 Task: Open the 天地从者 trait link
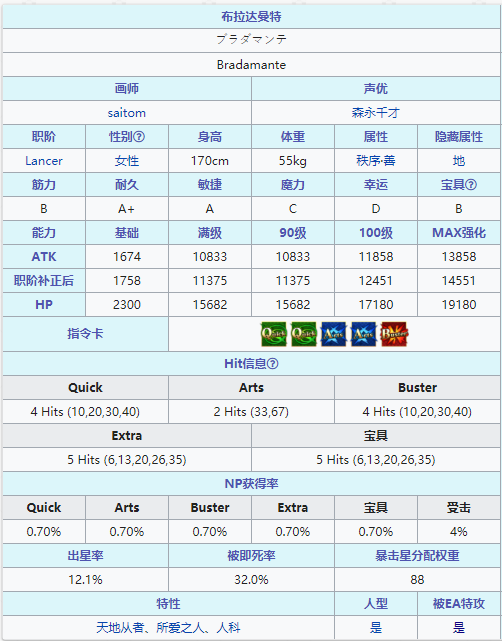[x=120, y=628]
